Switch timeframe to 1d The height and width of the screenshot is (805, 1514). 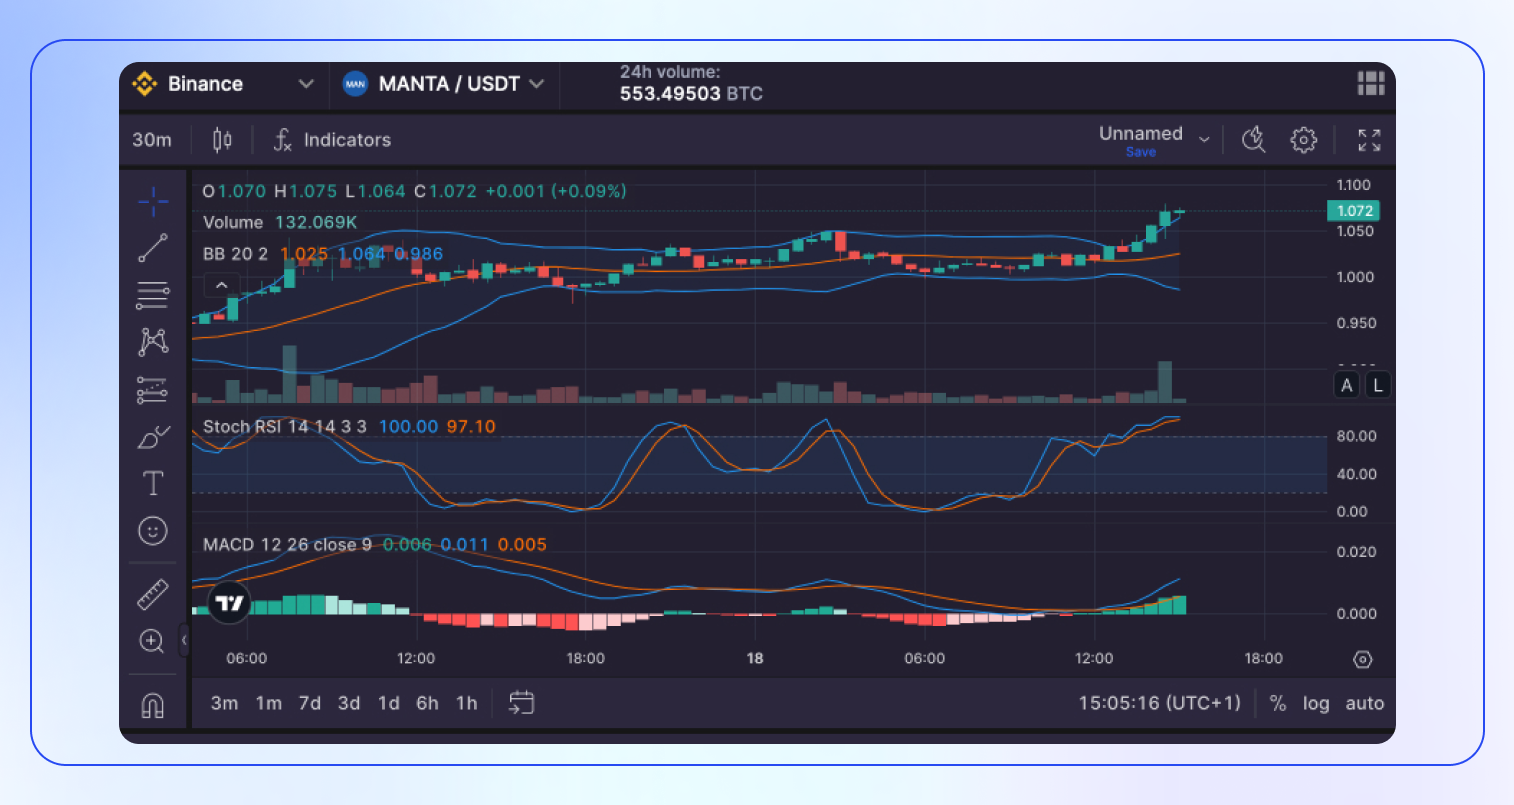[x=388, y=703]
